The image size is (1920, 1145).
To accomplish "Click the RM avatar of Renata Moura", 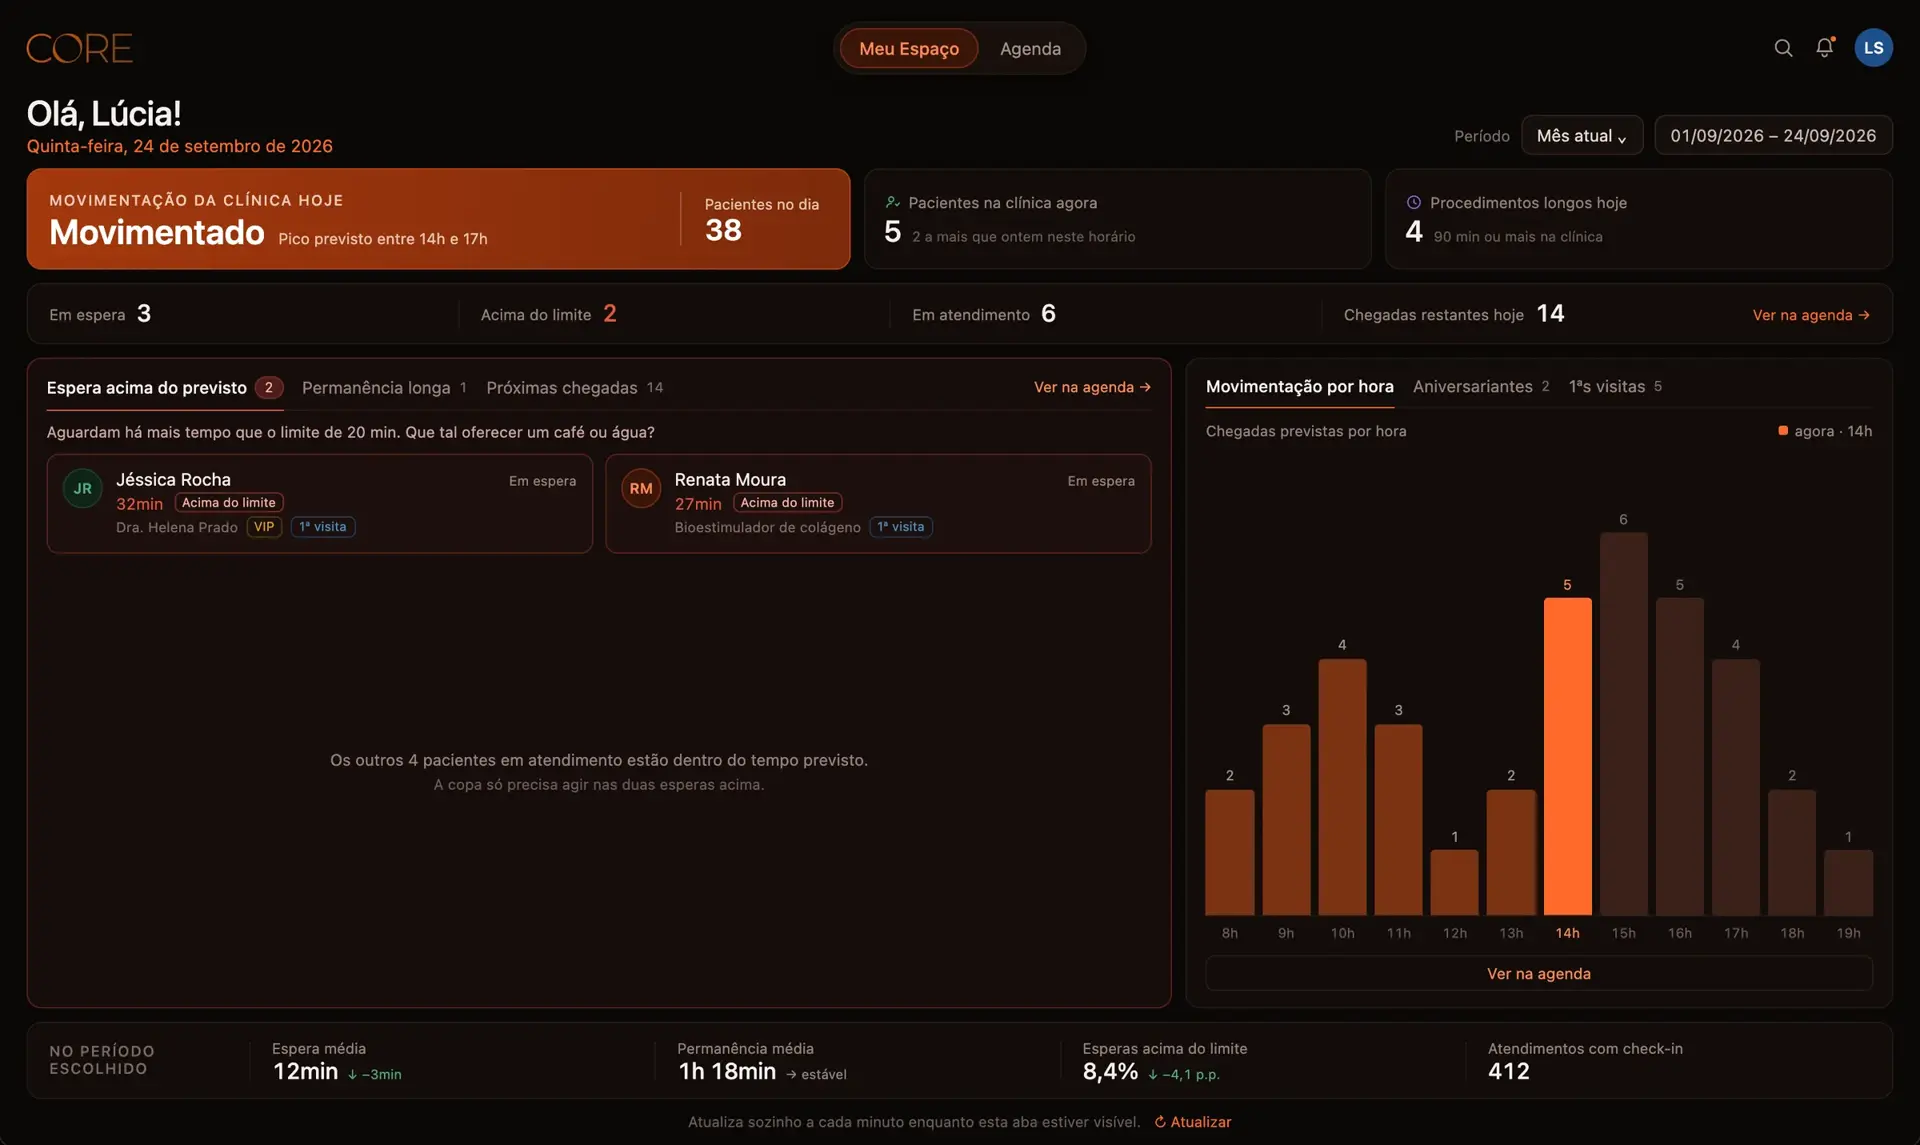I will (x=641, y=489).
